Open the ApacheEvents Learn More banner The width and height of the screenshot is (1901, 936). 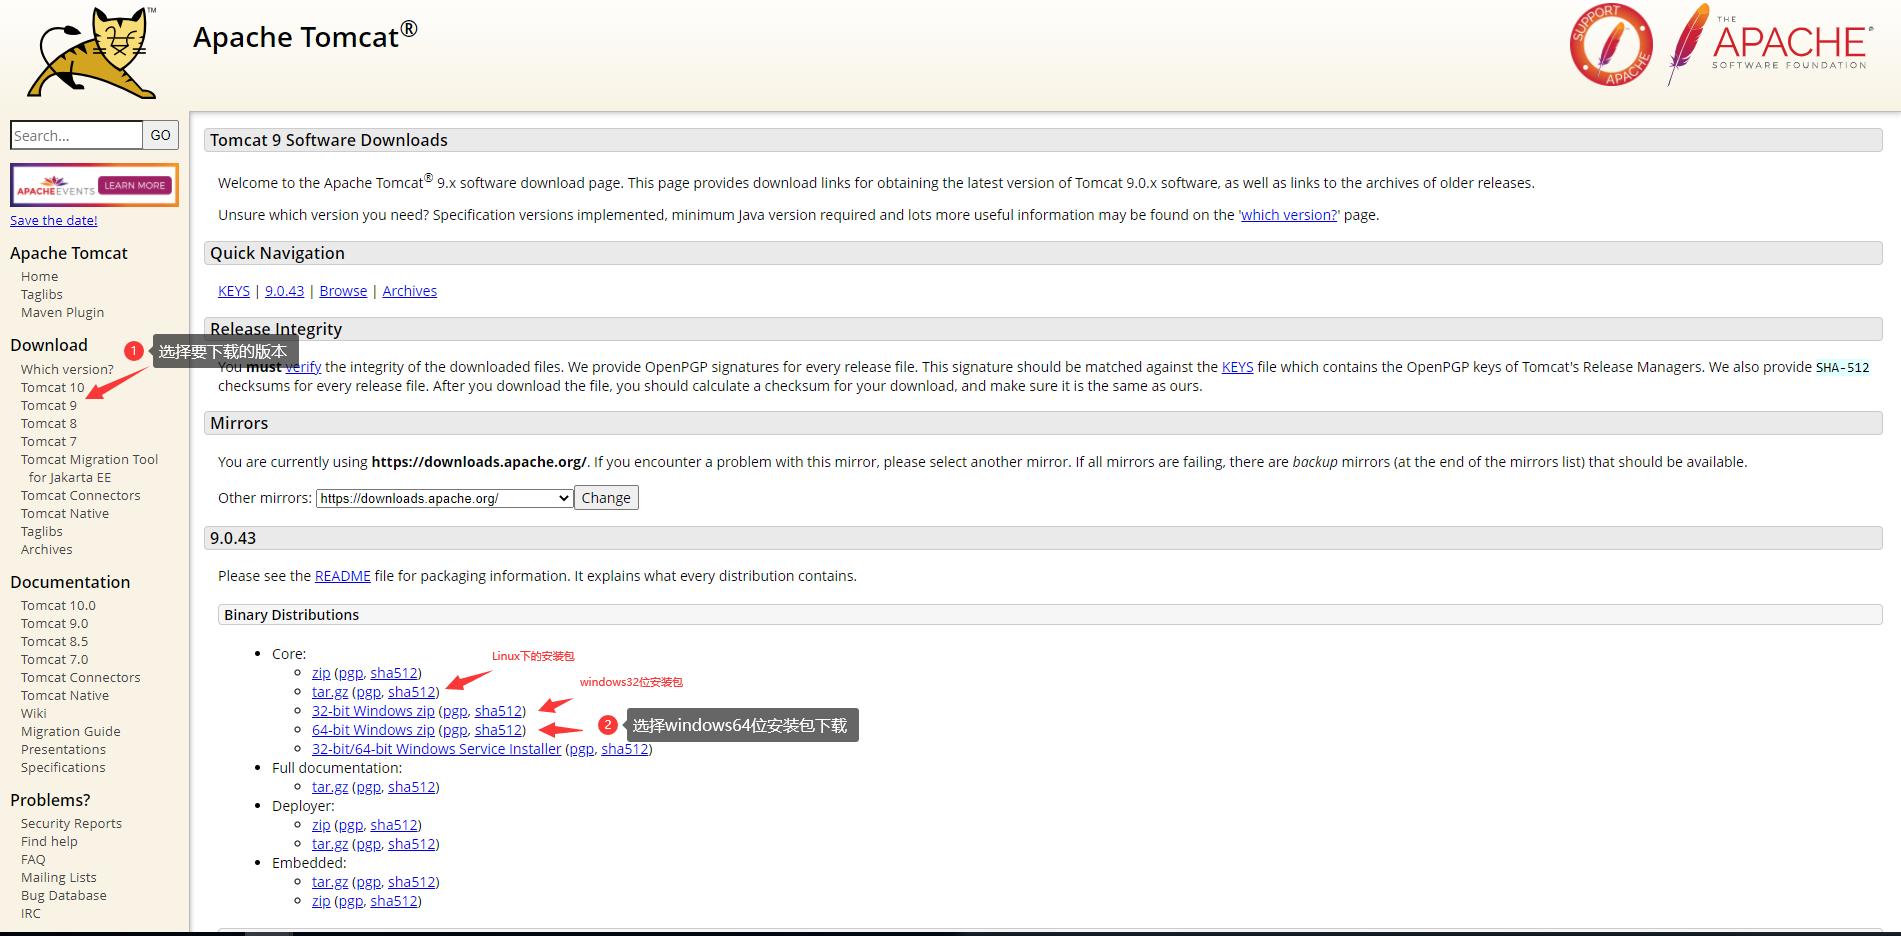[x=94, y=185]
